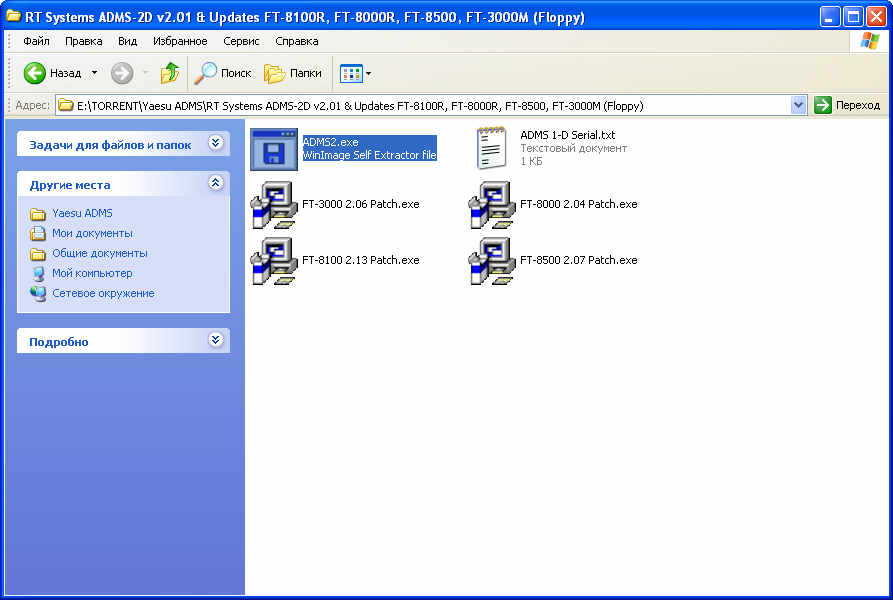
Task: Open the Справка menu
Action: pyautogui.click(x=297, y=41)
